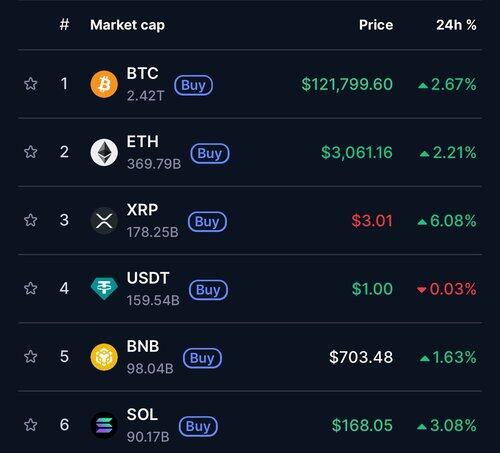Image resolution: width=500 pixels, height=453 pixels.
Task: Click the Ethereum diamond logo
Action: (x=104, y=152)
